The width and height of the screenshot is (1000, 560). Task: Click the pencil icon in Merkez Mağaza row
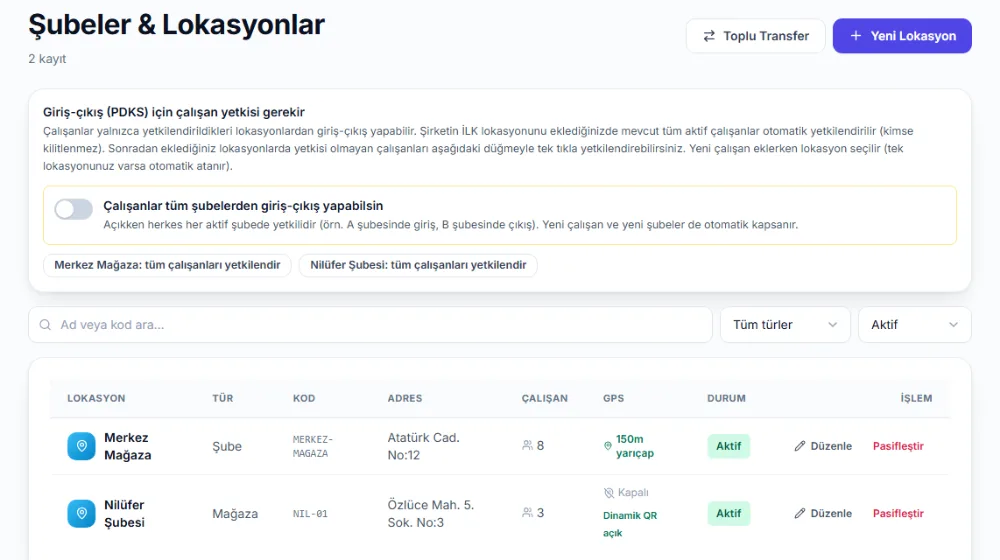[x=800, y=446]
